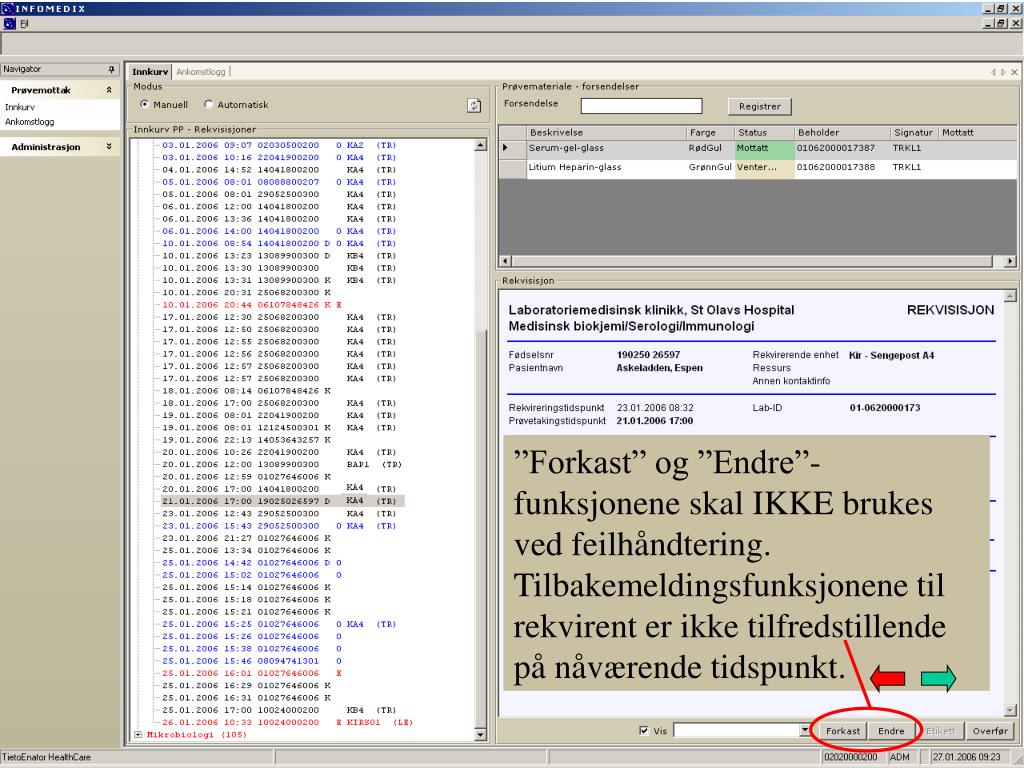Image resolution: width=1024 pixels, height=768 pixels.
Task: Switch to the Innkurv tab
Action: pos(150,72)
